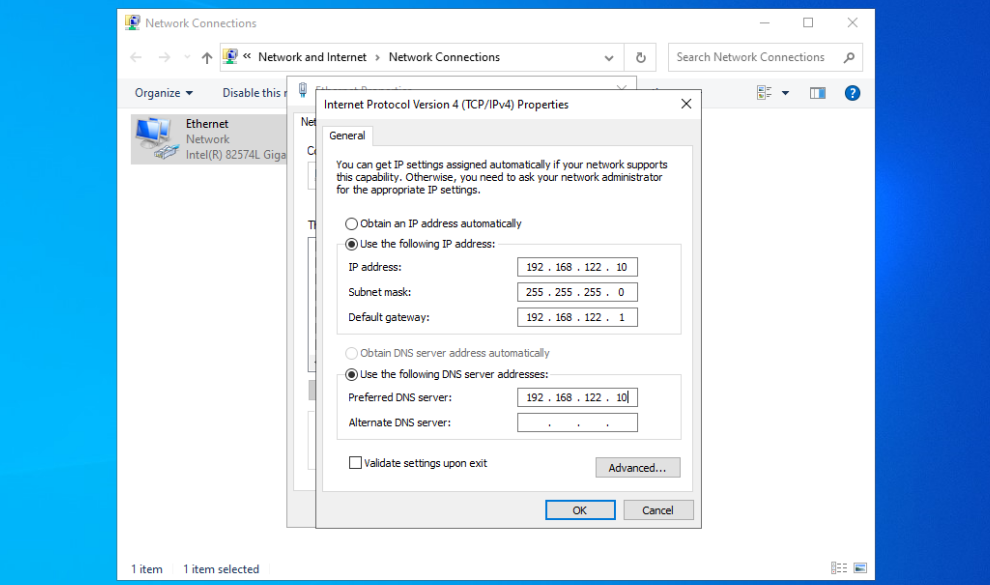Screen dimensions: 990x585
Task: Click the change view layout icon
Action: pyautogui.click(x=765, y=93)
